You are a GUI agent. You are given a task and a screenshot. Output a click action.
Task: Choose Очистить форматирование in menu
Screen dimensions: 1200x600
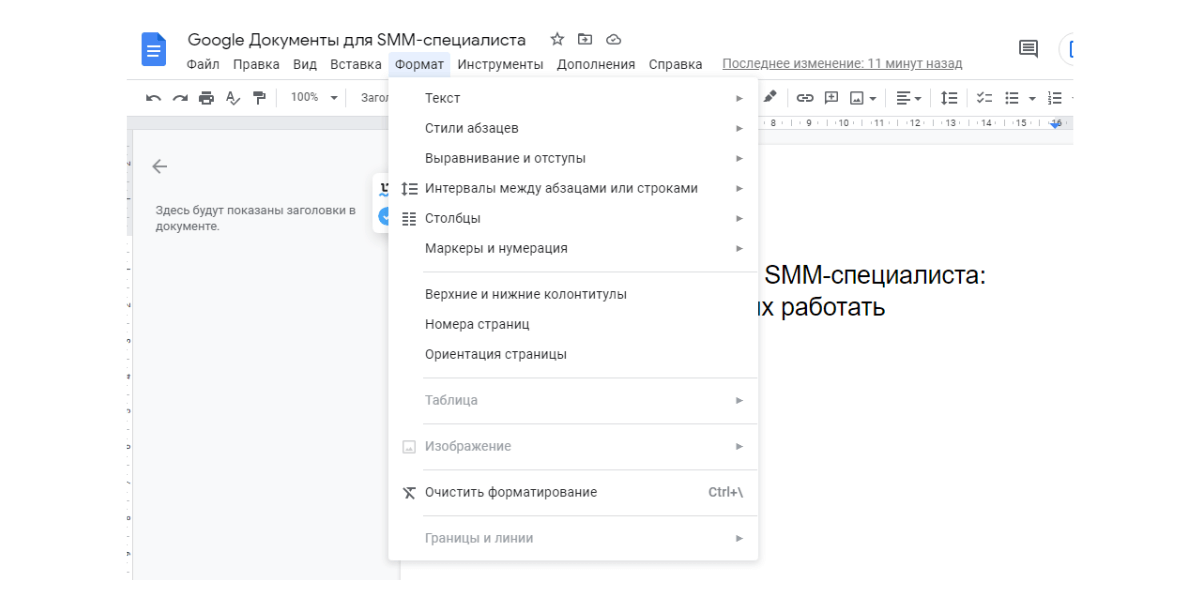510,492
